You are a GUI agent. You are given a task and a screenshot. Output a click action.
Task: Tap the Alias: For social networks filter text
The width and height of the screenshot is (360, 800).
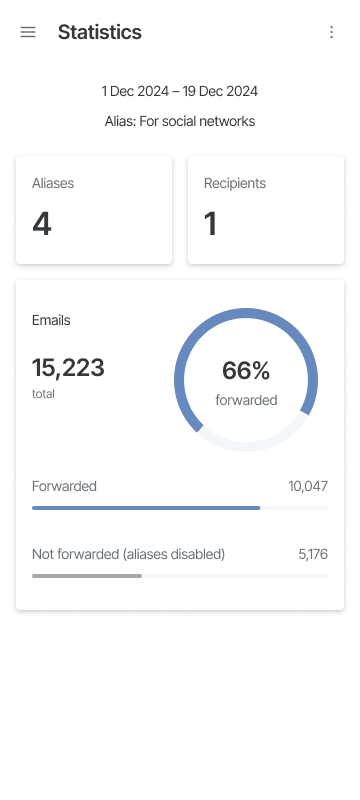(x=179, y=121)
